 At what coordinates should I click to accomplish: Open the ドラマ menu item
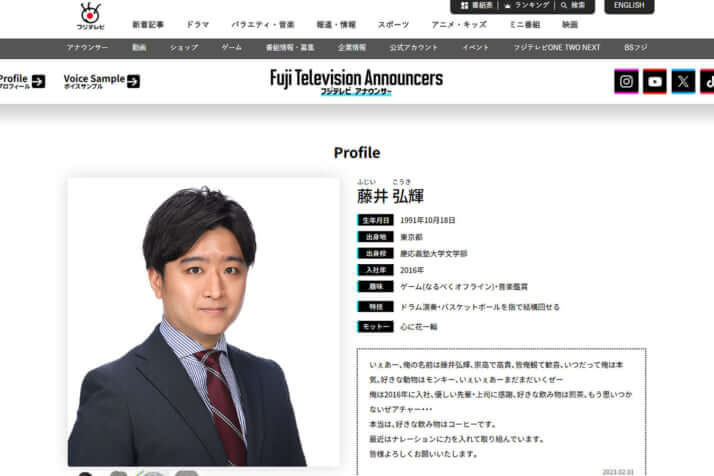tap(198, 24)
